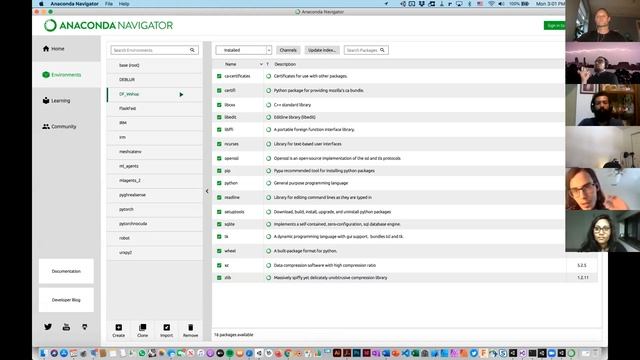Uncheck the pip package checkbox
Viewport: 640px width, 360px height.
point(219,171)
